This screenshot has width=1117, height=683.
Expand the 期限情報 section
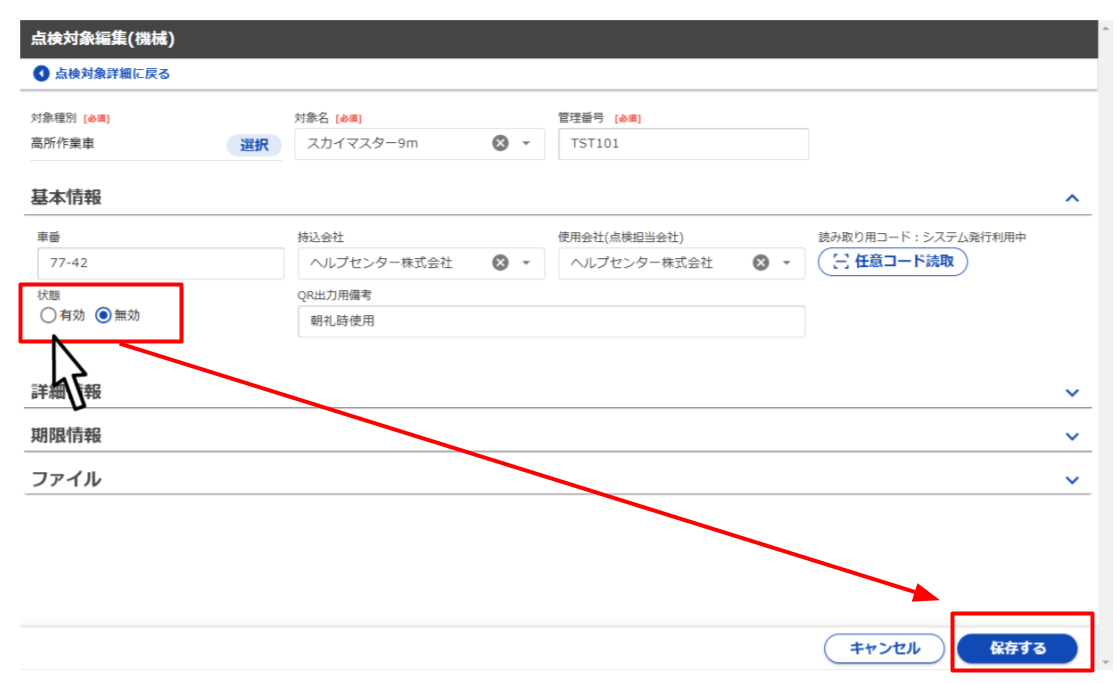[x=1072, y=435]
